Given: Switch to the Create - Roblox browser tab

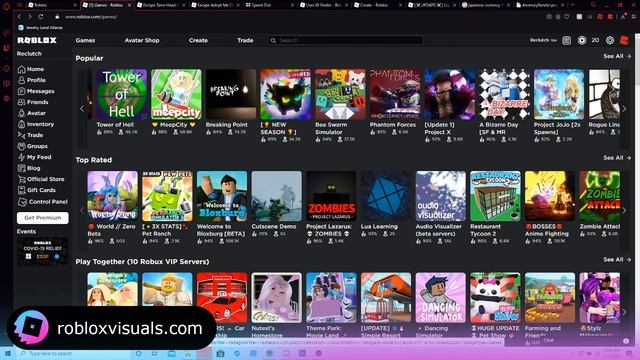Looking at the screenshot, I should coord(377,5).
